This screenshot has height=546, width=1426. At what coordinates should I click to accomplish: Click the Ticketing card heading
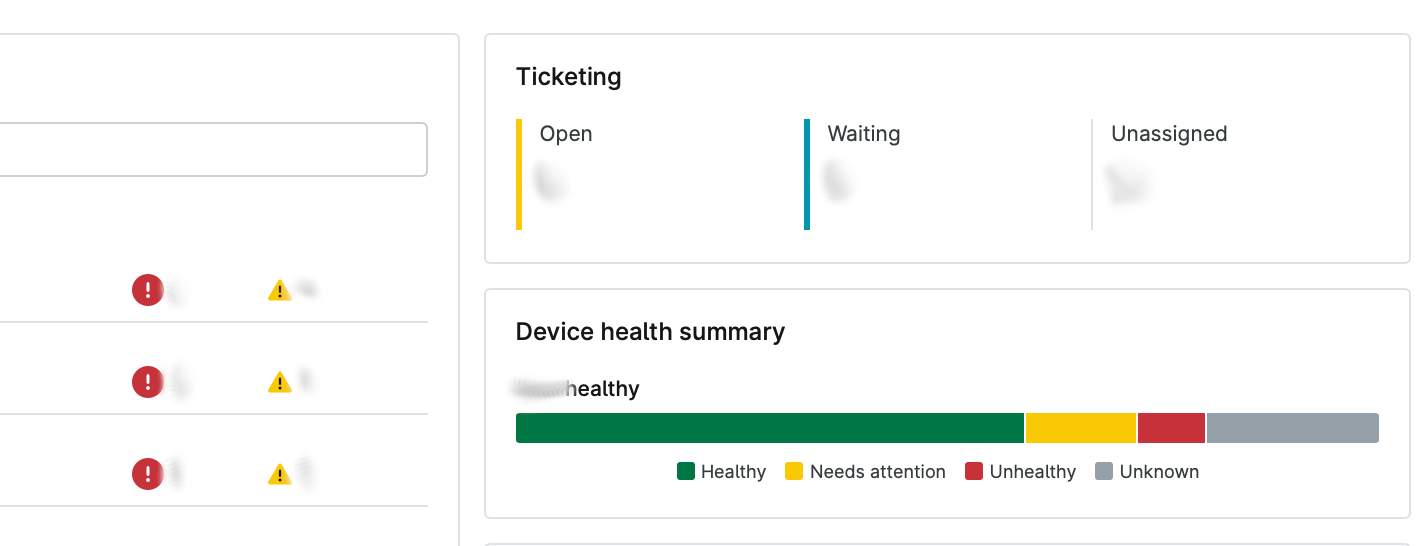coord(569,77)
